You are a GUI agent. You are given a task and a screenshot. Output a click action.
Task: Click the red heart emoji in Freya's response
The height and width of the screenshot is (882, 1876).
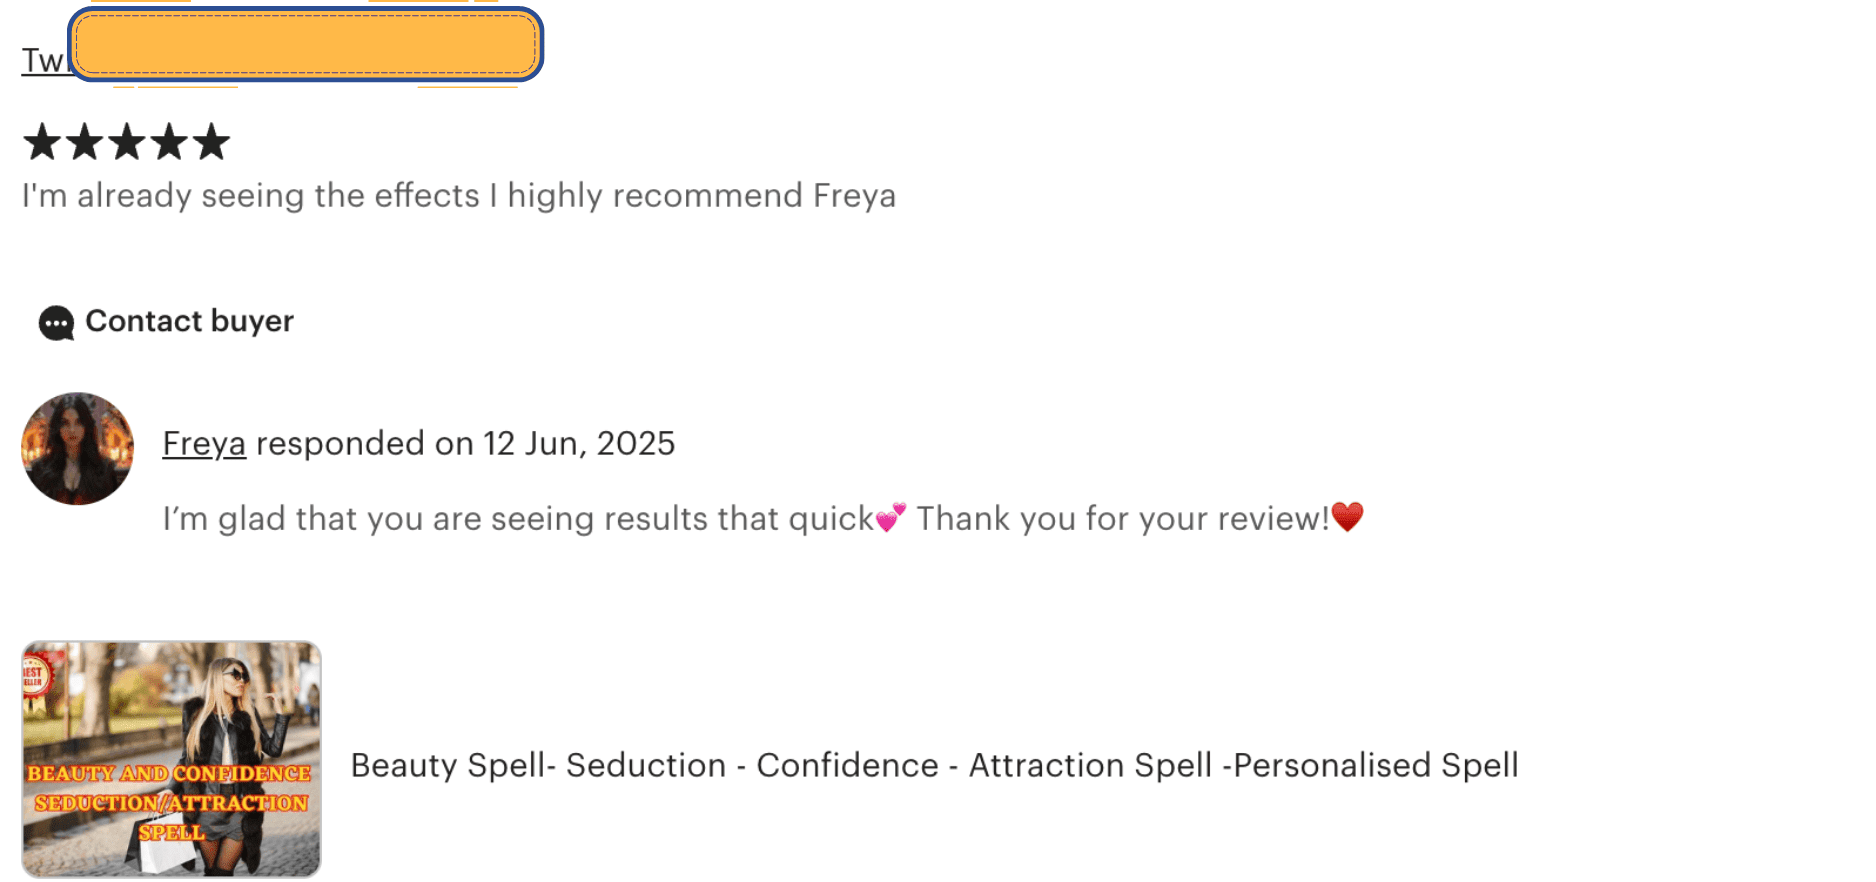(1347, 517)
